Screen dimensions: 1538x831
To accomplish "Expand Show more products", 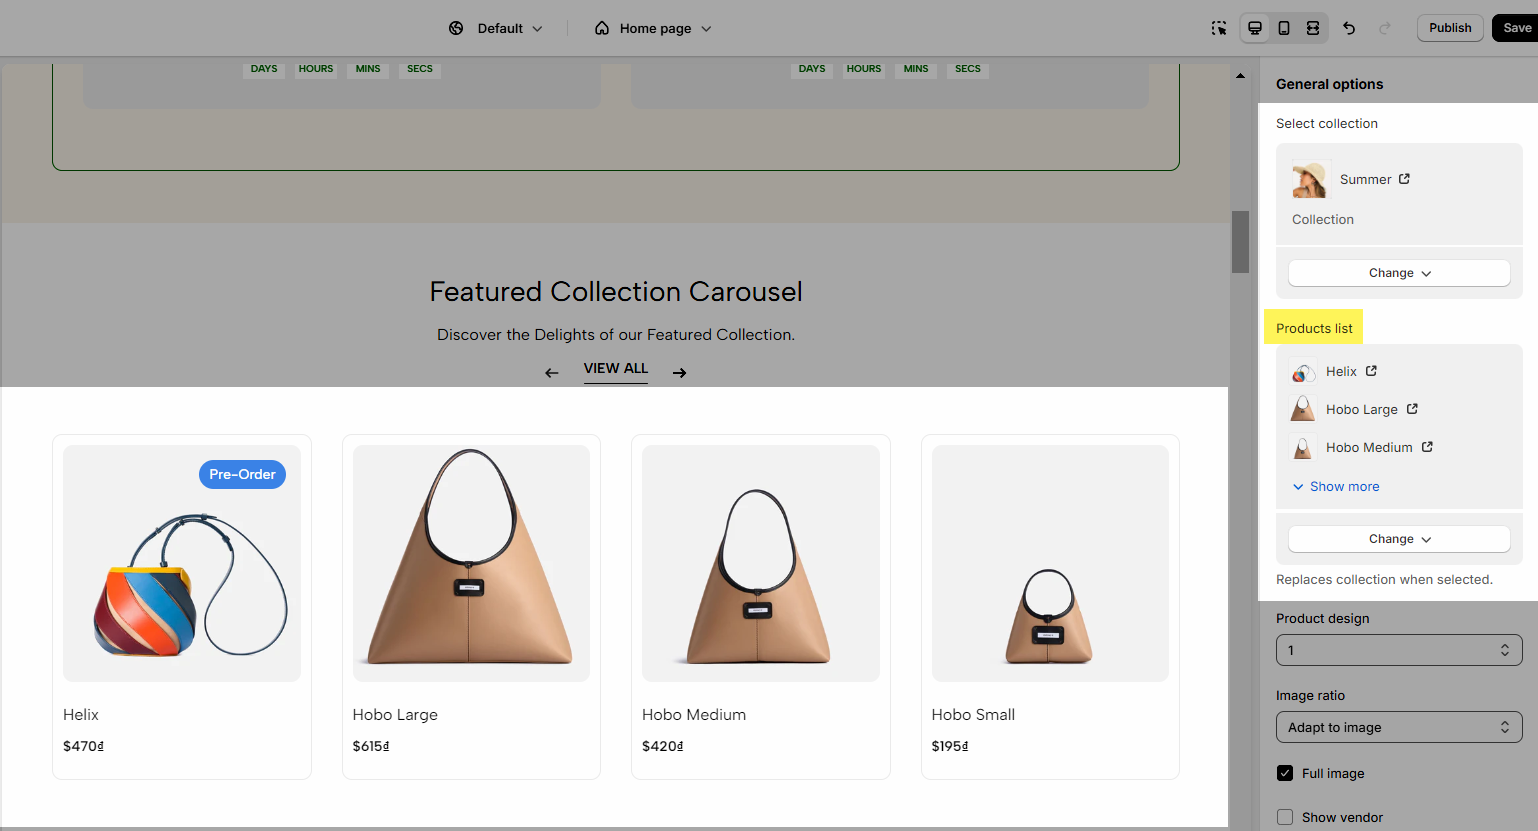I will (1336, 486).
